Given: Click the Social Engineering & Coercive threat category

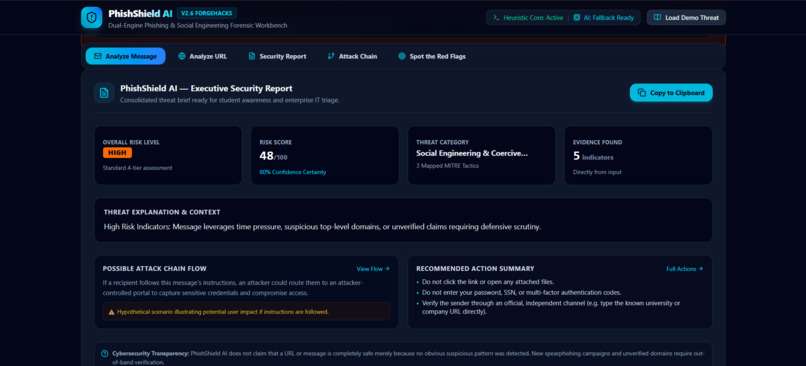Looking at the screenshot, I should pyautogui.click(x=472, y=153).
